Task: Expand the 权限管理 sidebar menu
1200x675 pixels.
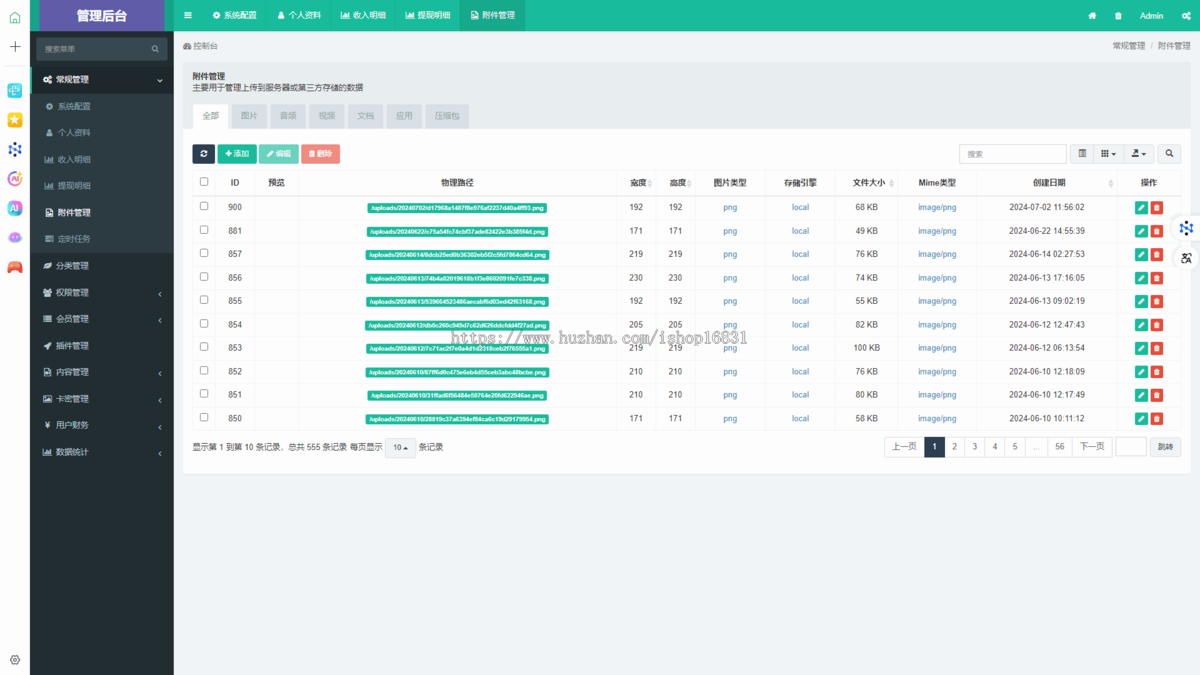Action: click(101, 293)
